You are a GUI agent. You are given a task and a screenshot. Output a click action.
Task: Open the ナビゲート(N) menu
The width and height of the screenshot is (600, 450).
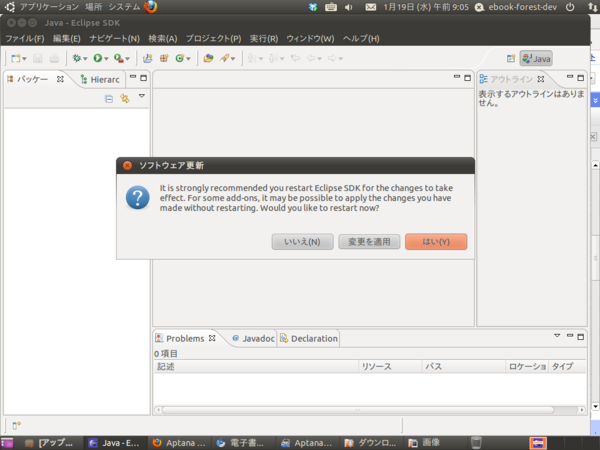[x=114, y=39]
